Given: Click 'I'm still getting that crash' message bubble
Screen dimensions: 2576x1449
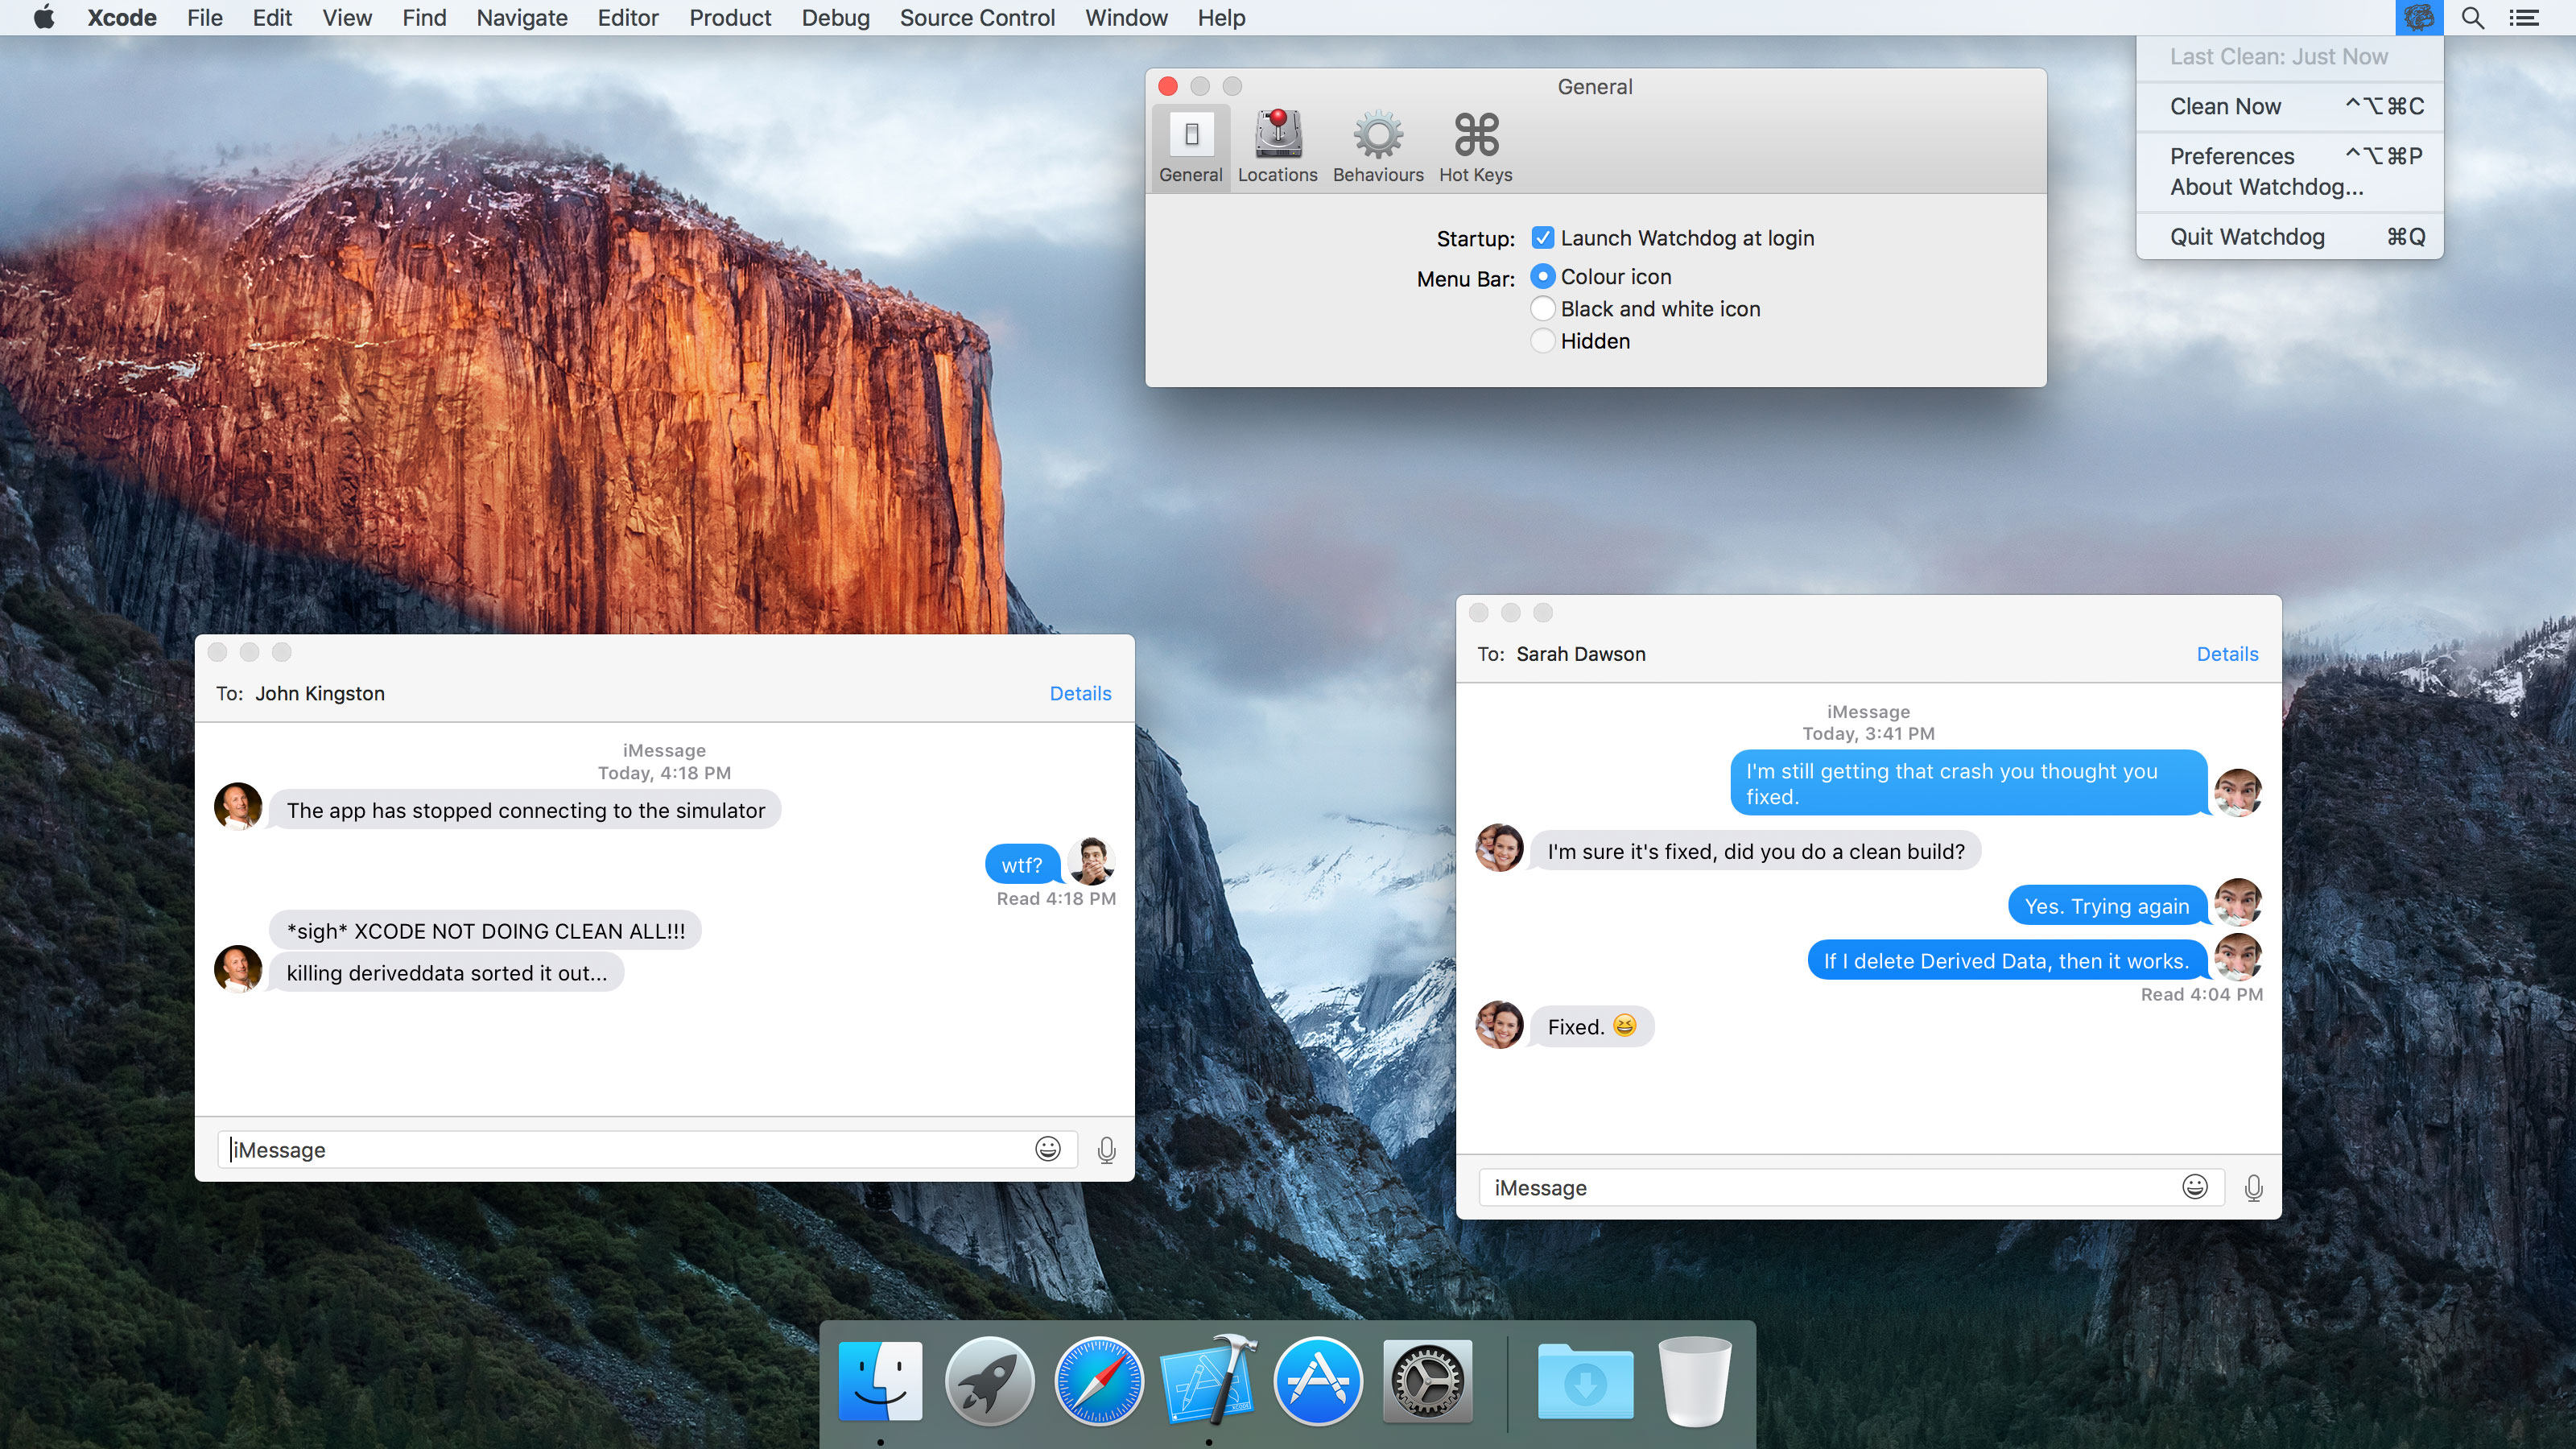Looking at the screenshot, I should pos(1968,783).
